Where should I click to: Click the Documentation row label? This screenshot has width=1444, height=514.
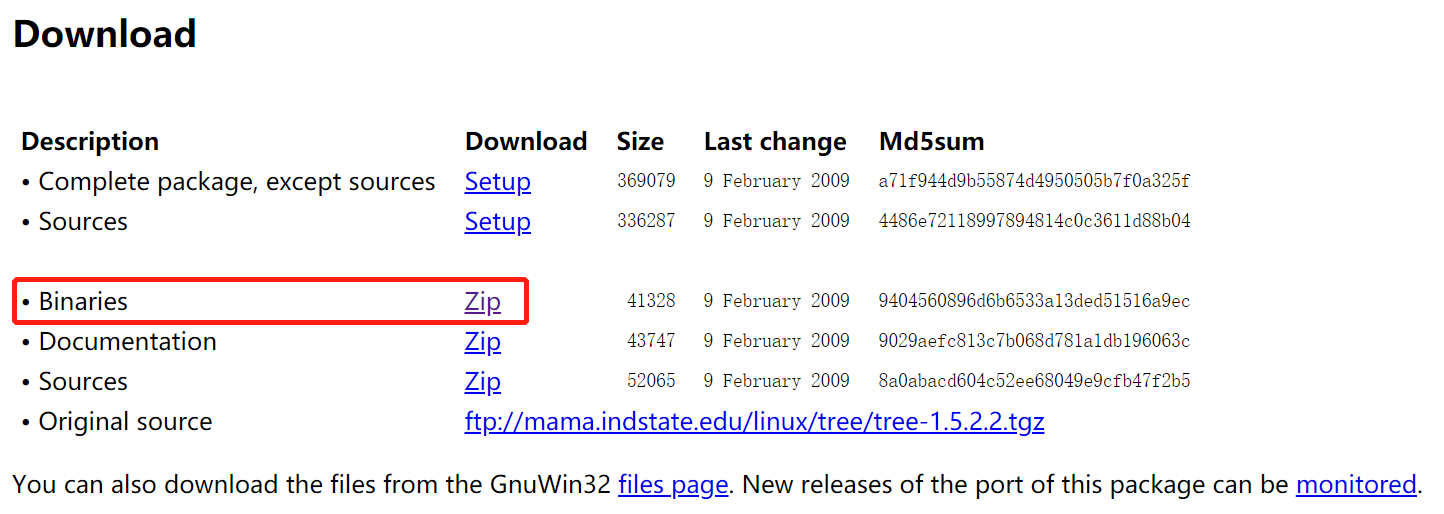coord(127,342)
